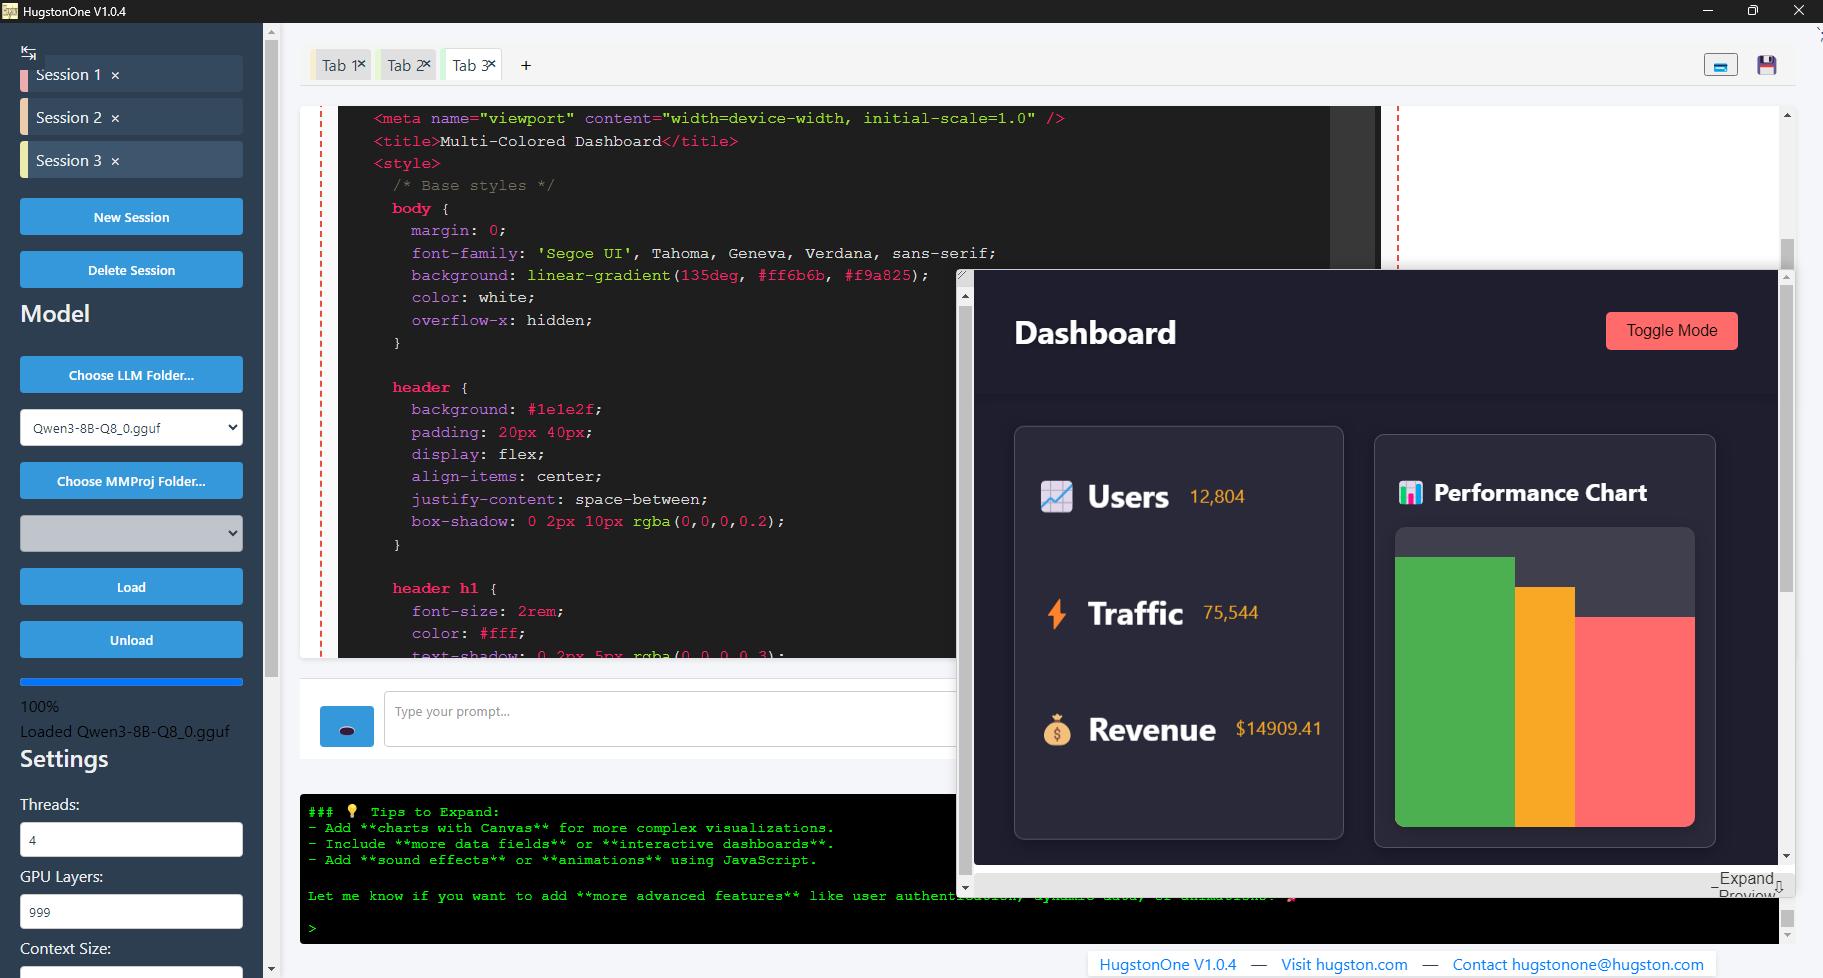
Task: Click the HugstonOne app icon in title bar
Action: click(x=10, y=11)
